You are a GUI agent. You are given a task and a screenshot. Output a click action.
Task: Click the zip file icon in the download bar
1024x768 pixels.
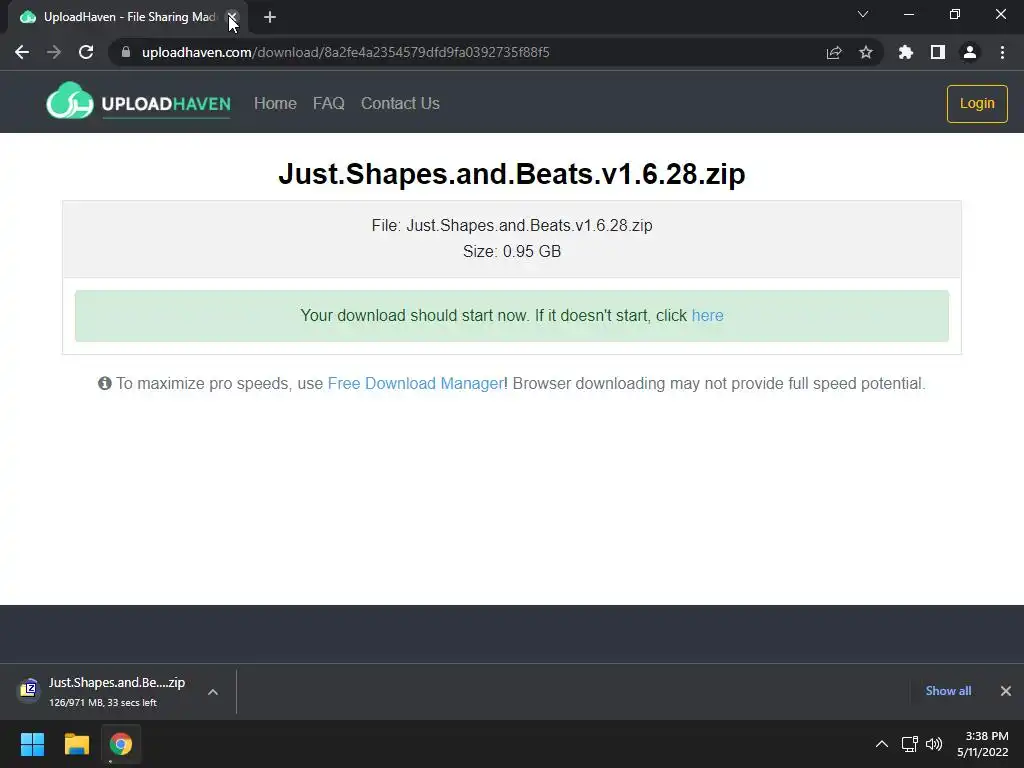click(x=29, y=689)
